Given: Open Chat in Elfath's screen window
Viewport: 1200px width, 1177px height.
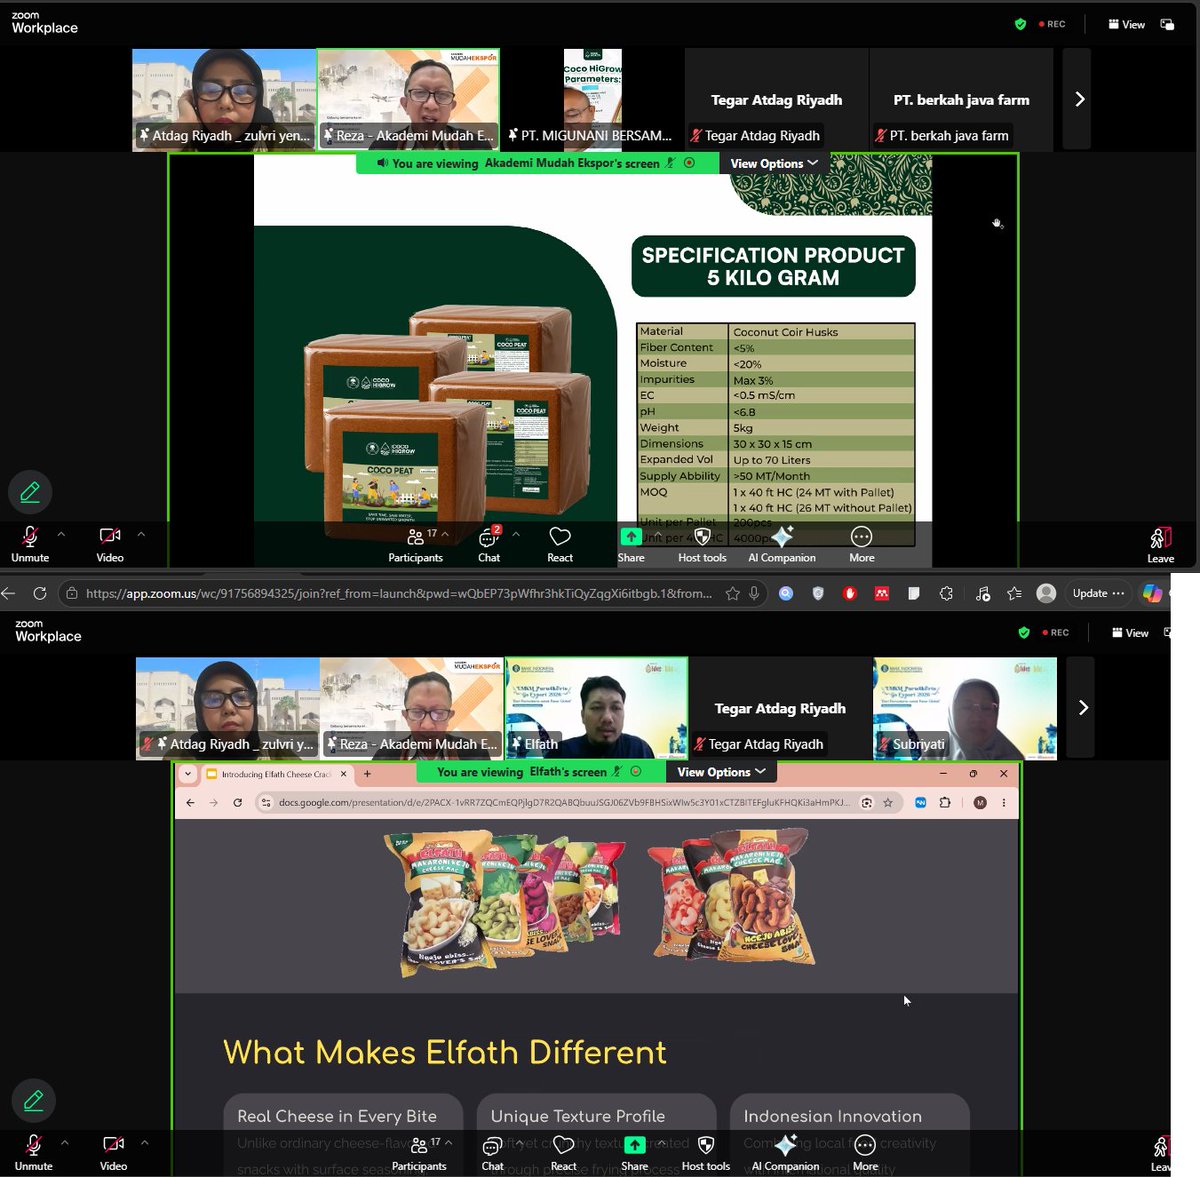Looking at the screenshot, I should coord(493,1153).
